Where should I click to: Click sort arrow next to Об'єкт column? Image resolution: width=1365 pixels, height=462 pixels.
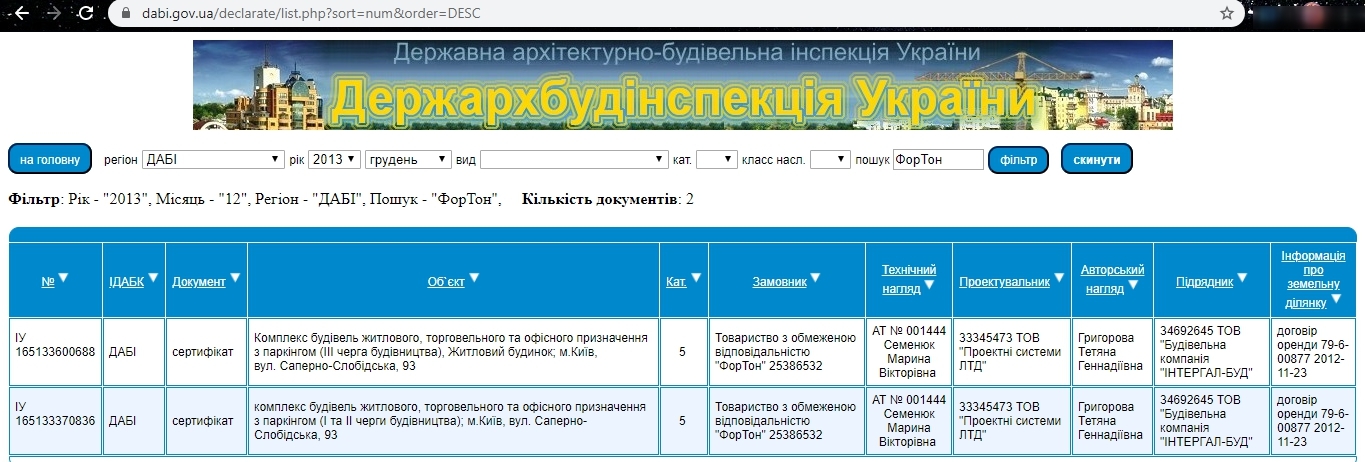tap(474, 278)
